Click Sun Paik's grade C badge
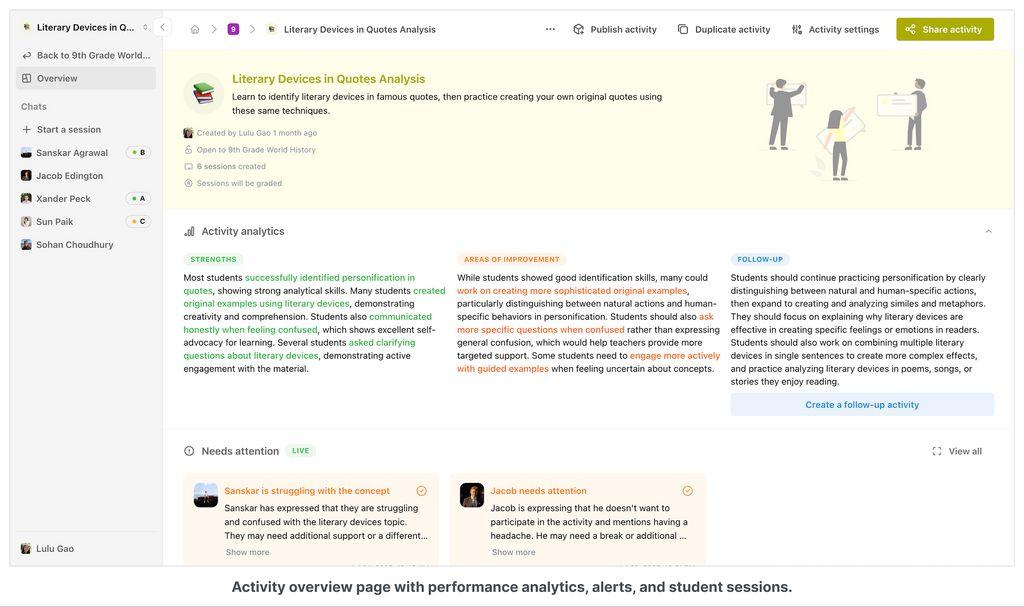Viewport: 1024px width, 607px height. 138,221
